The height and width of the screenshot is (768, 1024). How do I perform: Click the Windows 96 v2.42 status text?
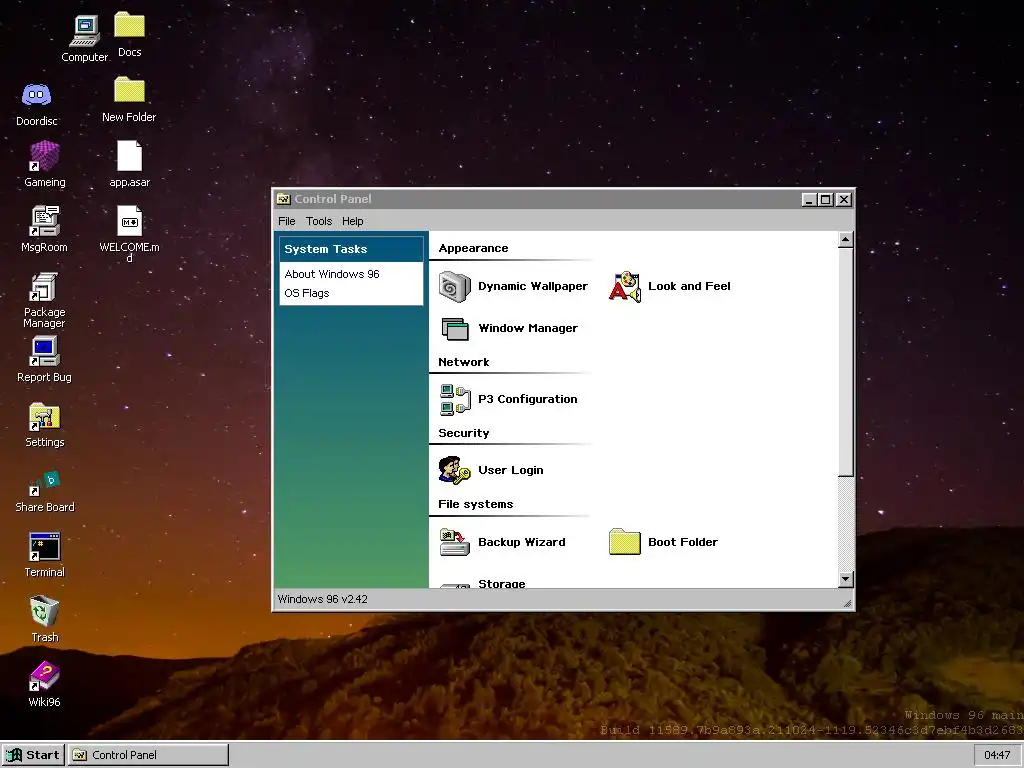pos(323,600)
